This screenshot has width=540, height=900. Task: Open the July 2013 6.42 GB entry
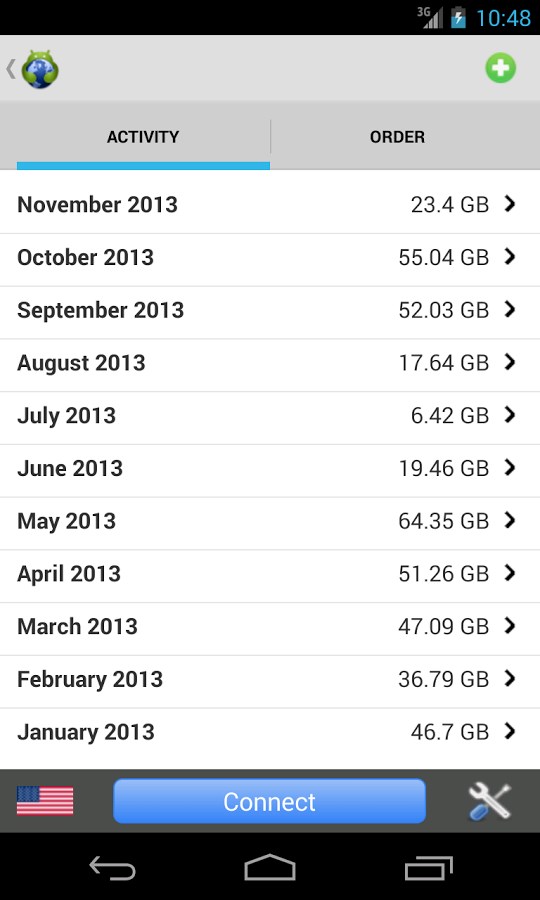(x=270, y=418)
